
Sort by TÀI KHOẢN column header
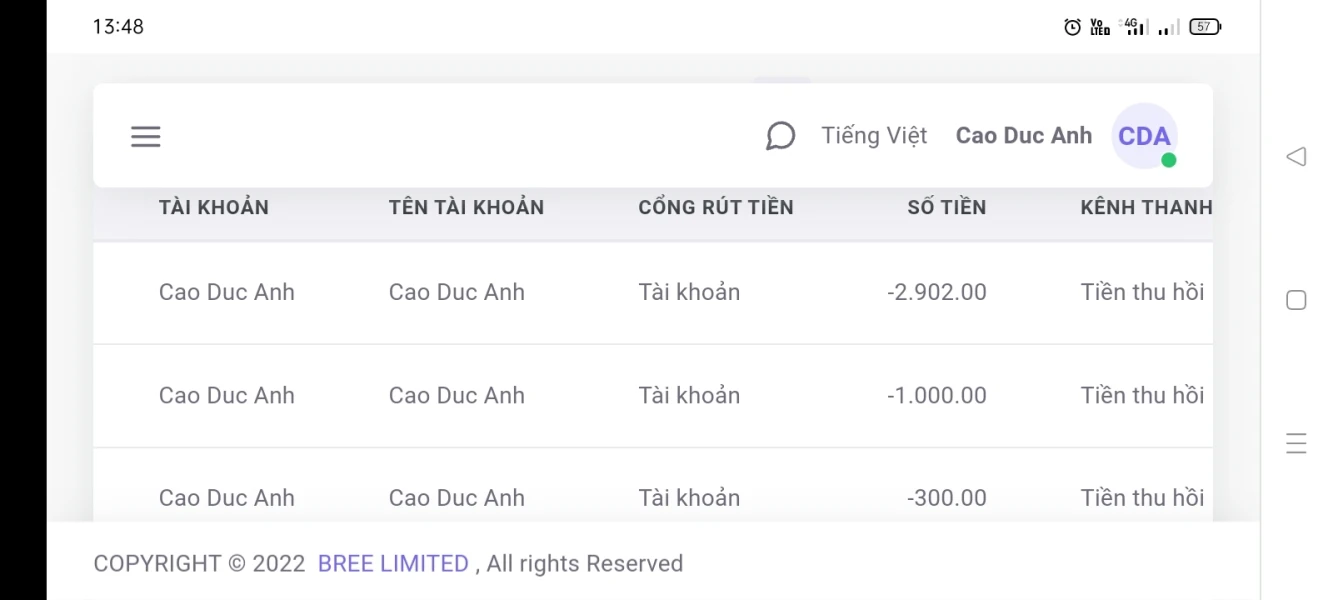pos(214,208)
